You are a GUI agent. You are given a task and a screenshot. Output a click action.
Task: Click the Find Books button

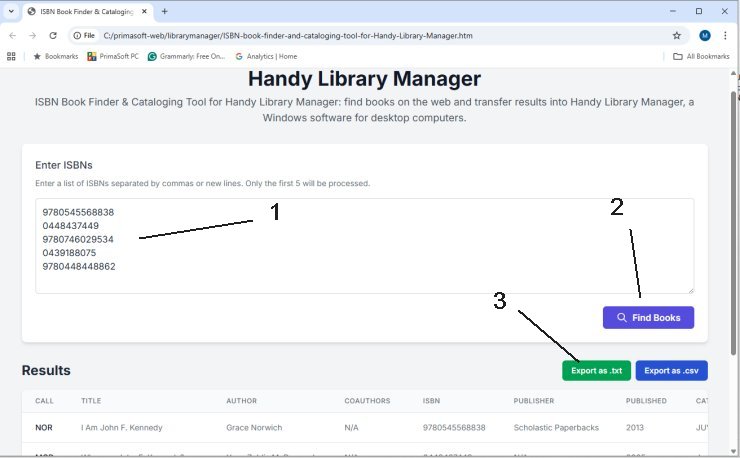tap(648, 317)
